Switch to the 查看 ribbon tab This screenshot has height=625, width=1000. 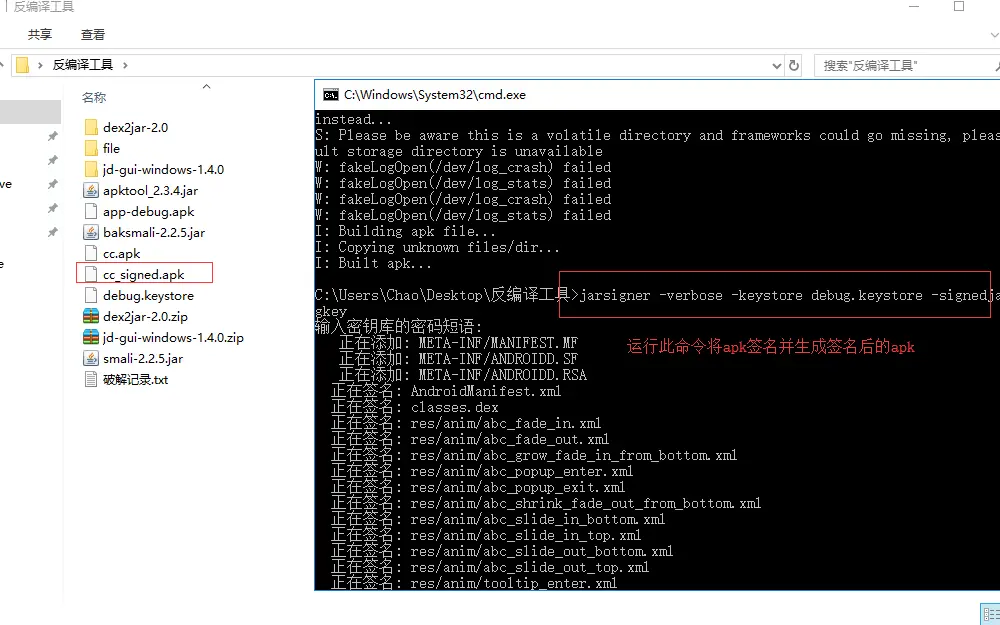[x=92, y=33]
